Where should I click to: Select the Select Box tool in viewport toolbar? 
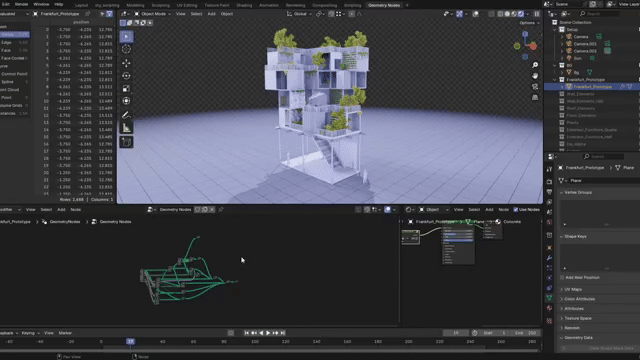(126, 37)
